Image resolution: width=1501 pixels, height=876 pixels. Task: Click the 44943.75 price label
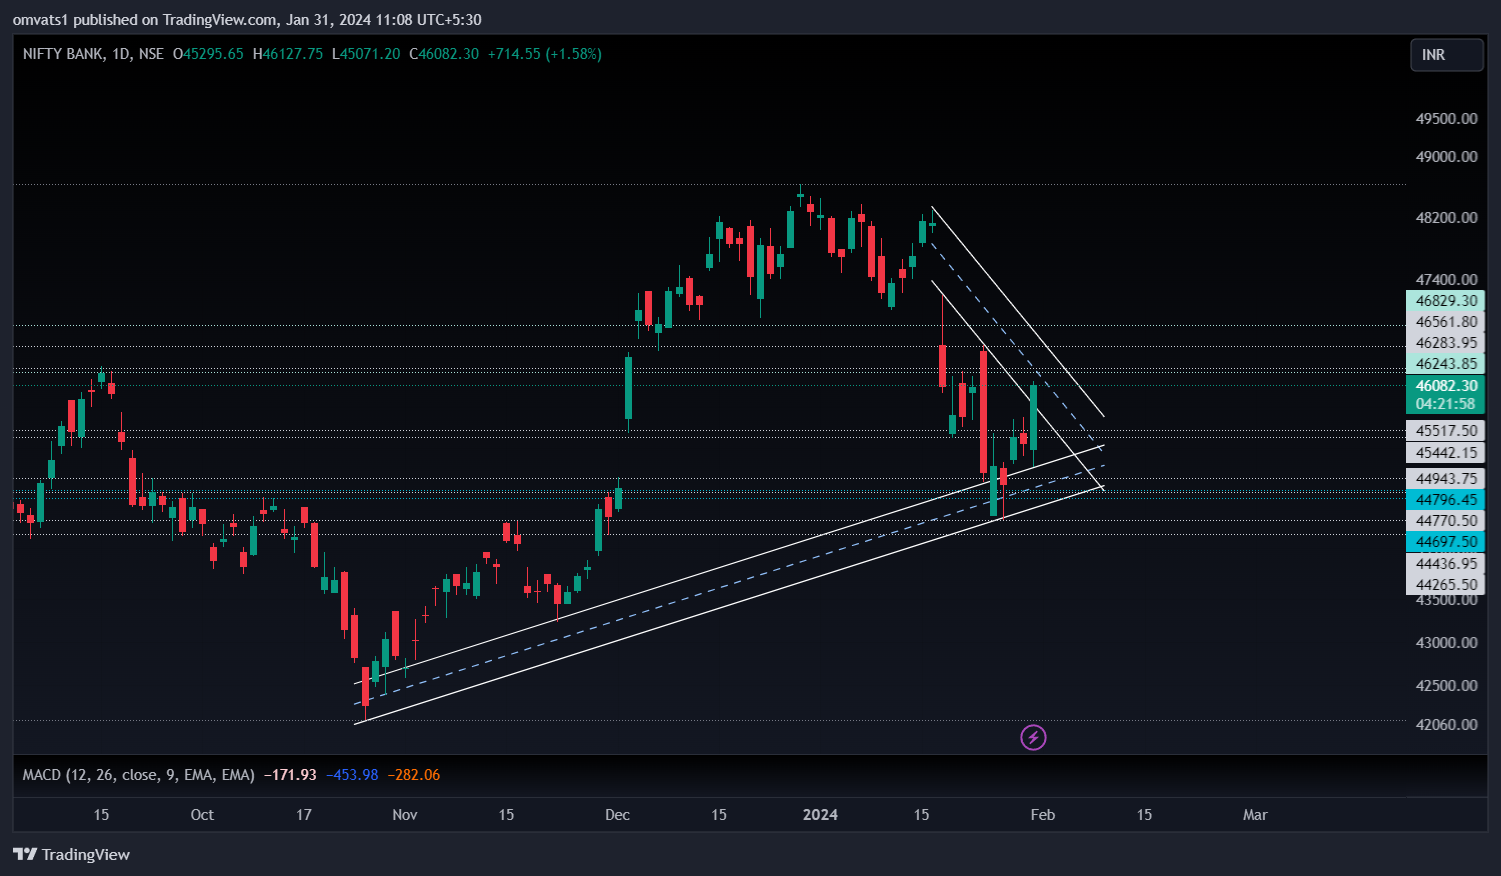(1445, 479)
